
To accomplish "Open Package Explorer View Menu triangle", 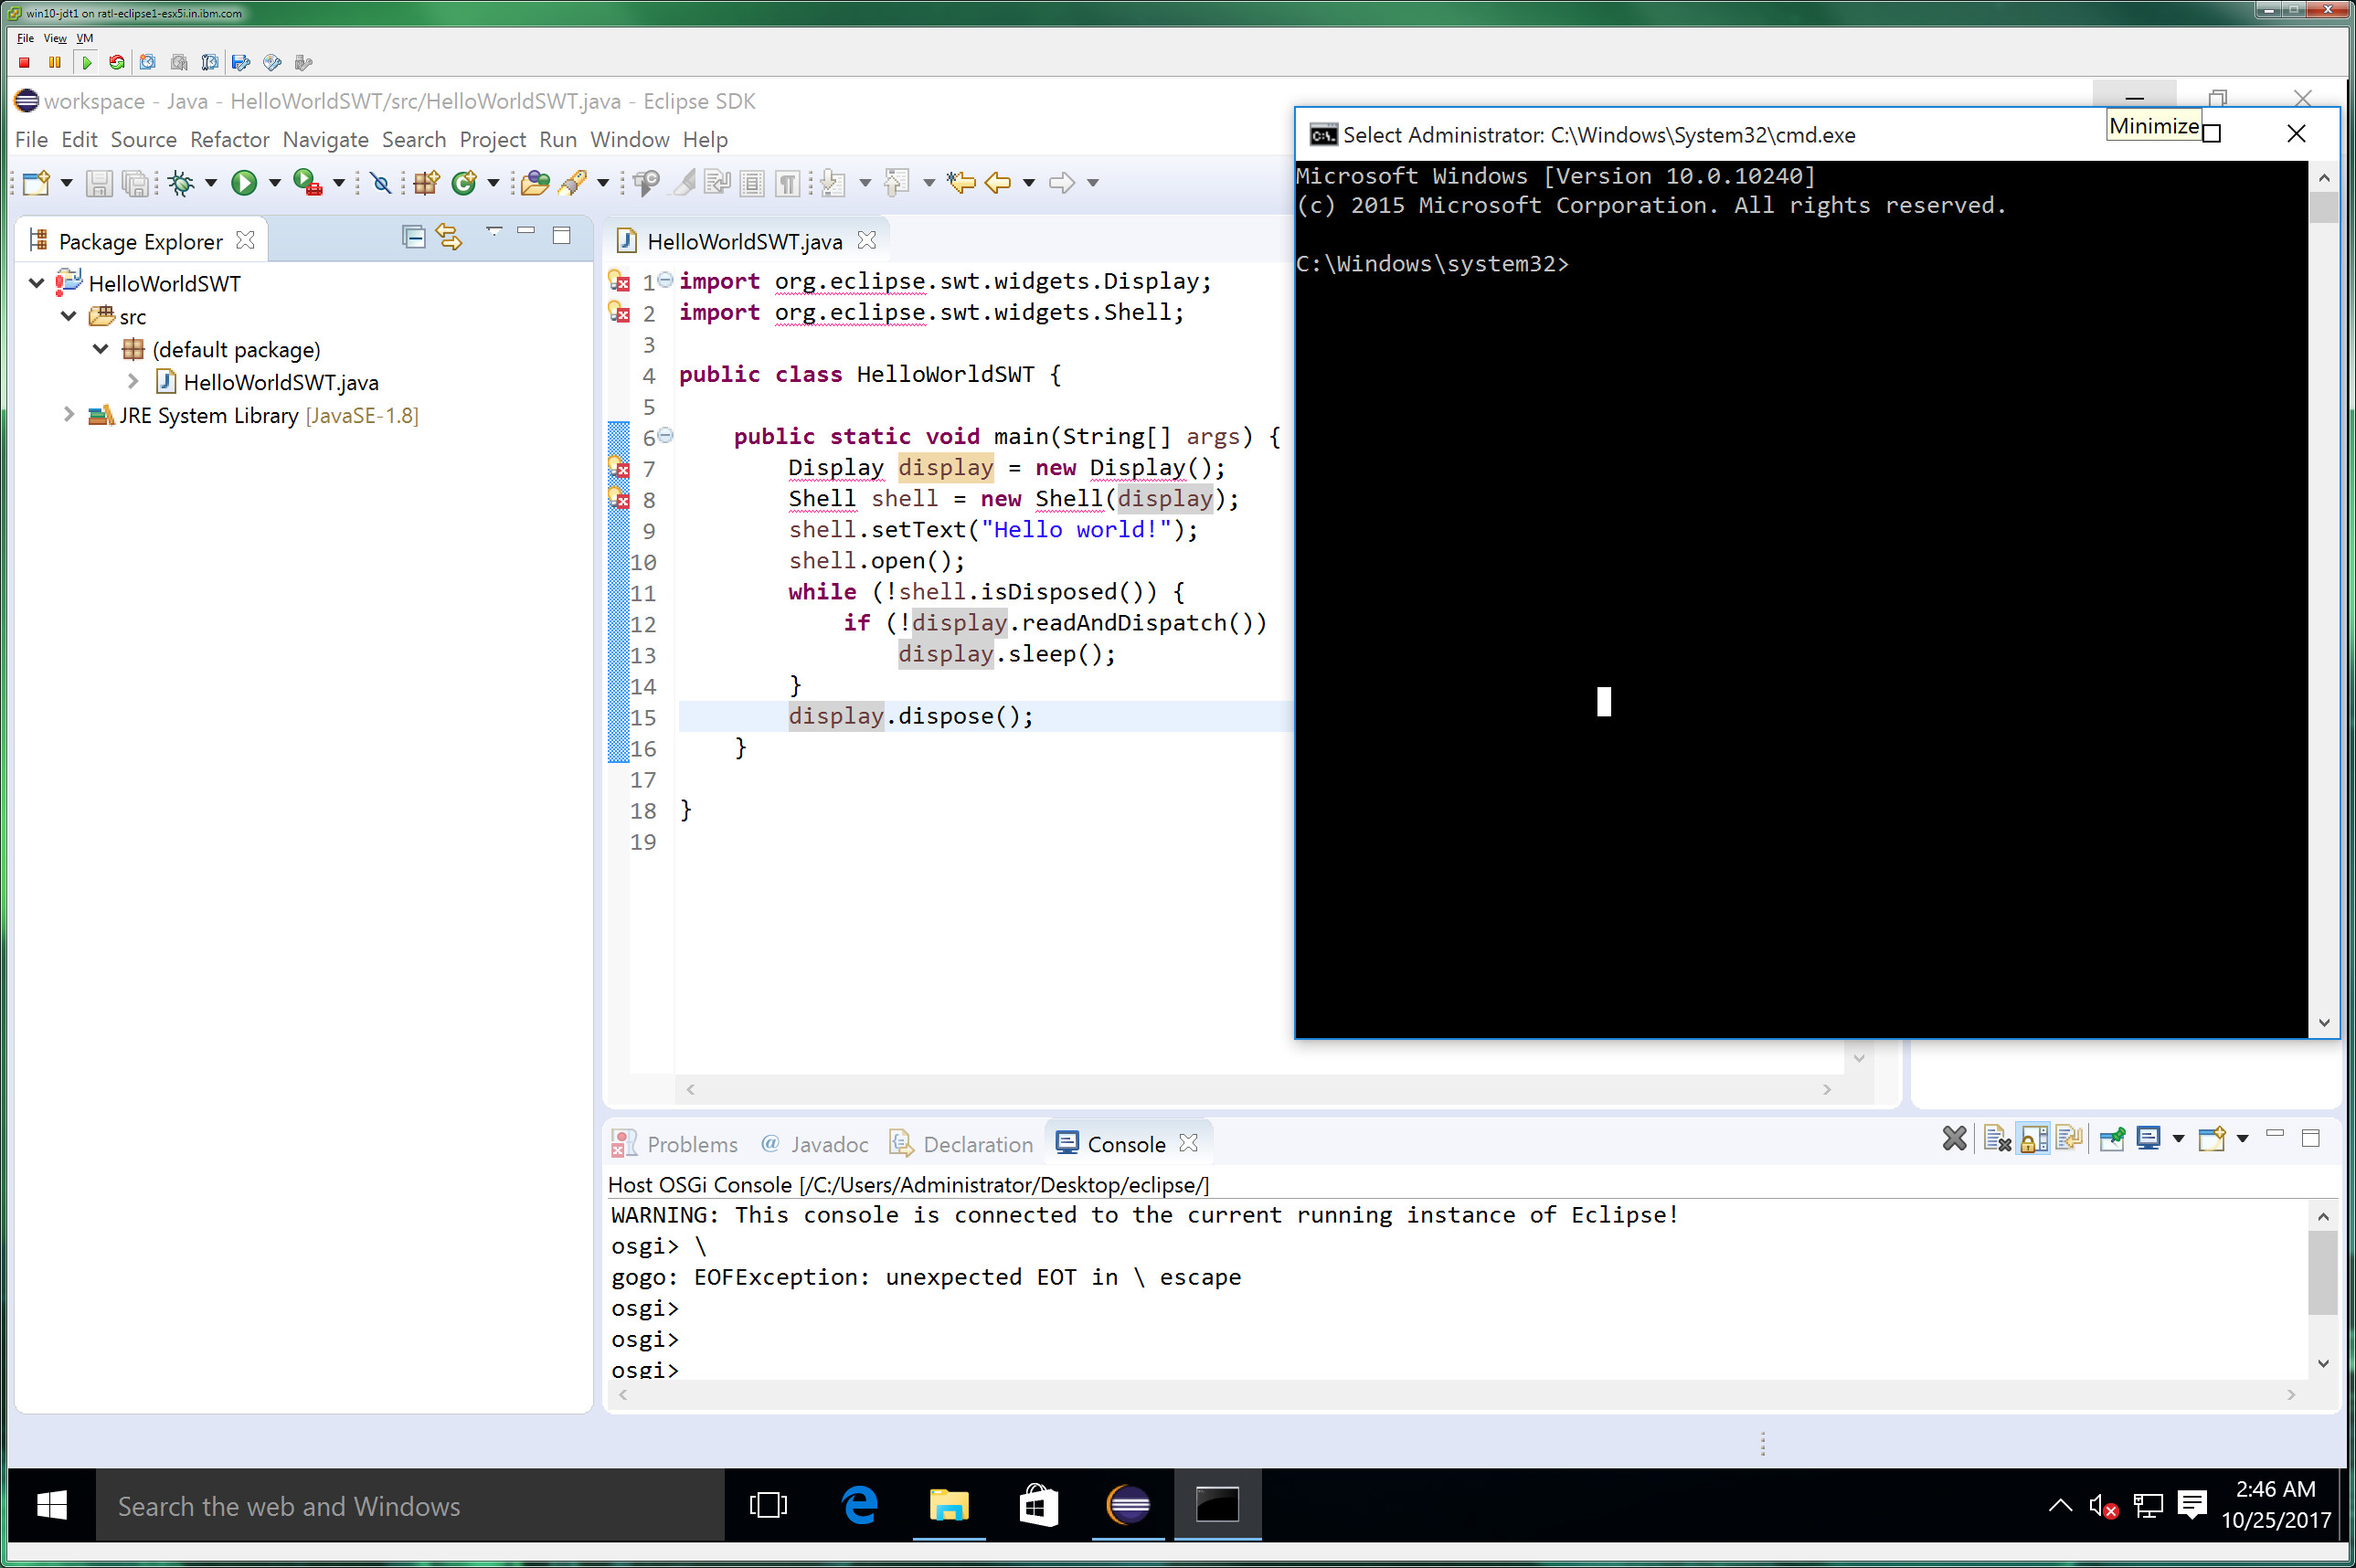I will 493,231.
